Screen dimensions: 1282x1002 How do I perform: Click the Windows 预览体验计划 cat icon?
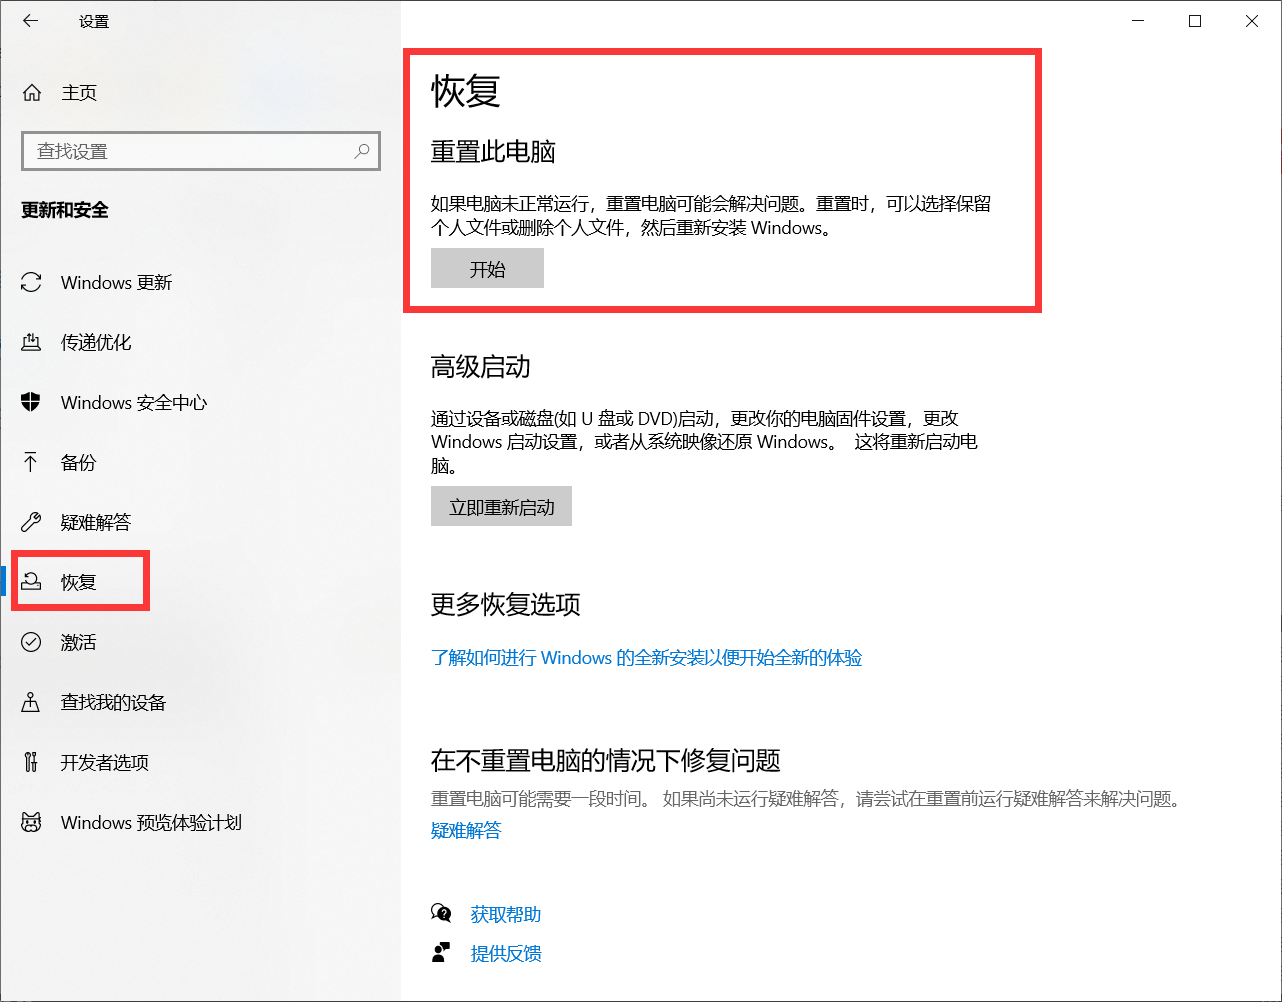31,822
